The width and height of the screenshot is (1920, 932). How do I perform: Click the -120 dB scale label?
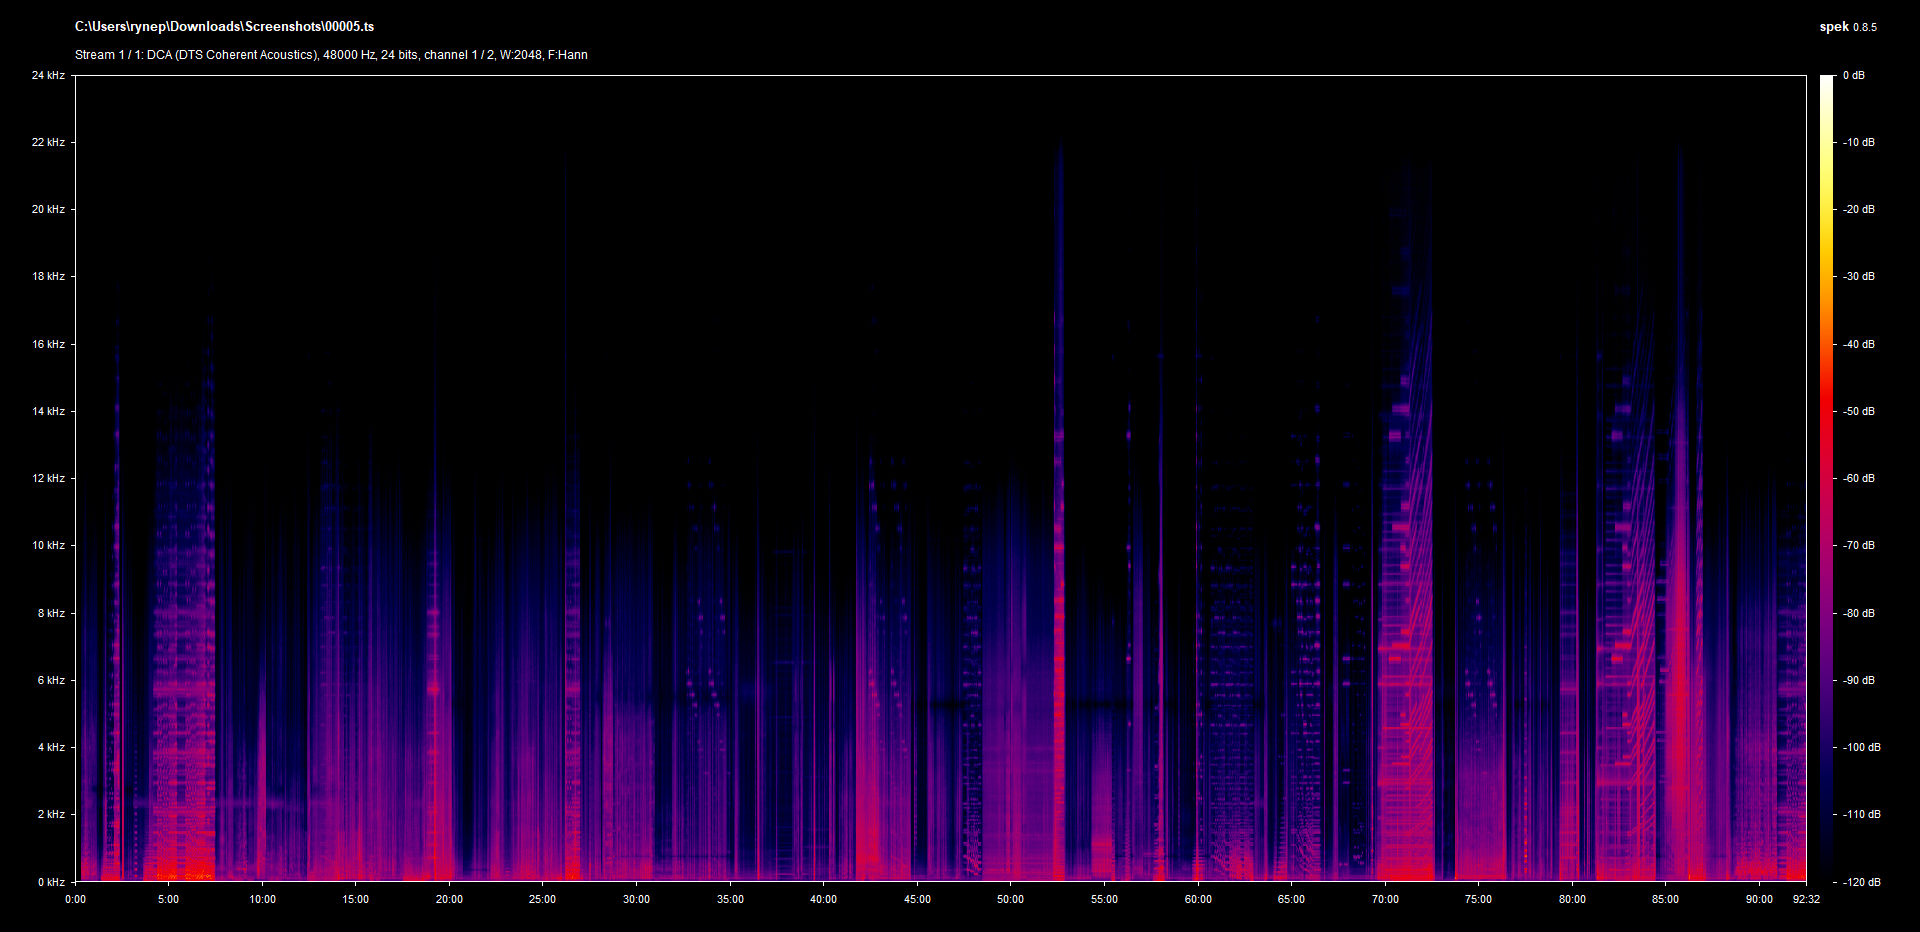1861,882
